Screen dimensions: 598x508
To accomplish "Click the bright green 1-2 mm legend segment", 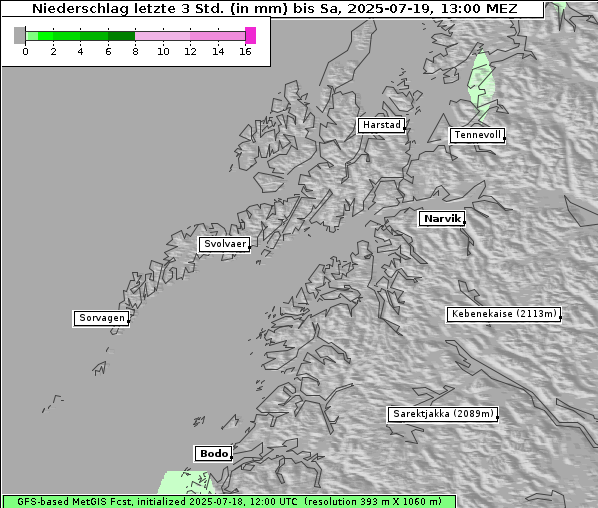I will pyautogui.click(x=46, y=36).
